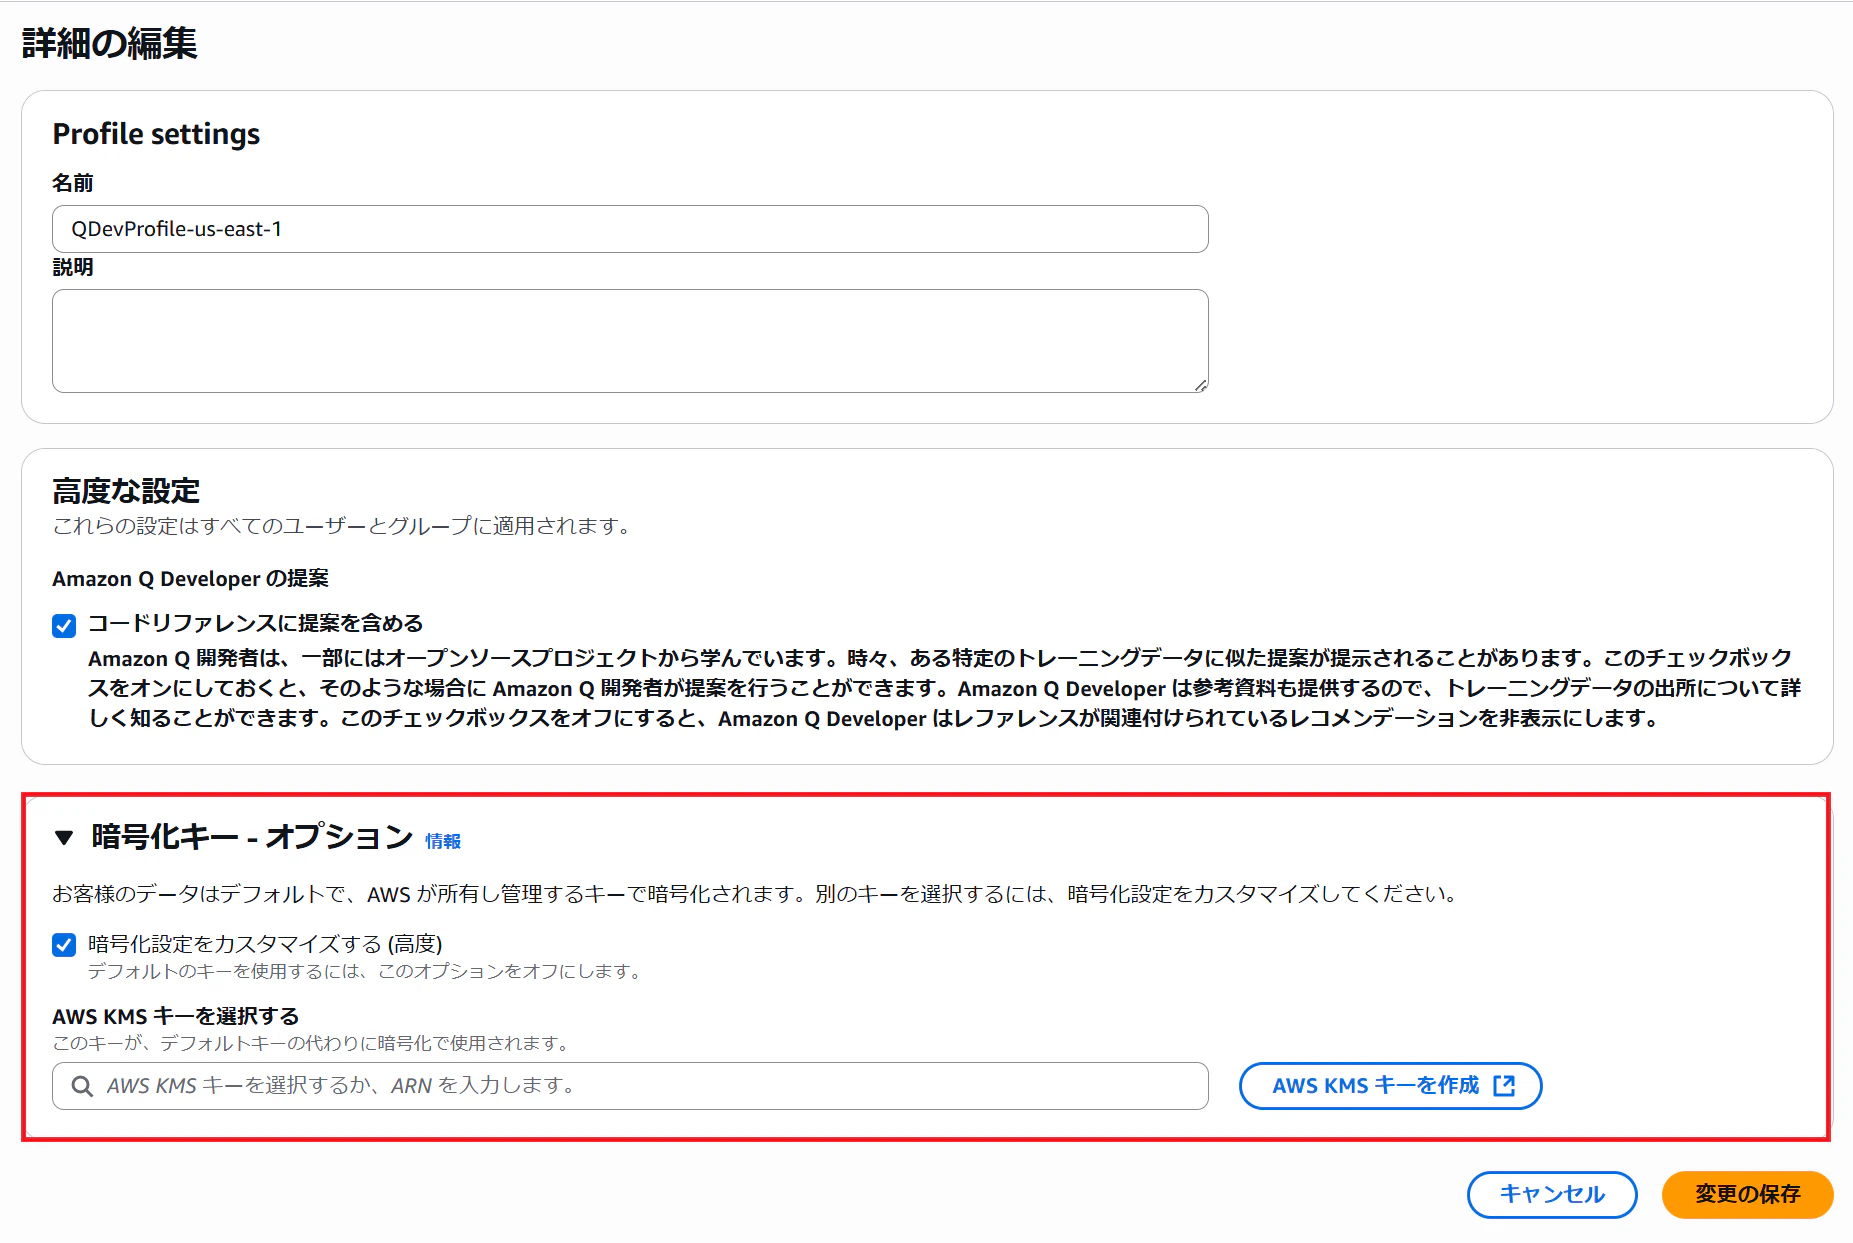
Task: Click the AWS KMS キーを選択する label
Action: coord(176,1016)
